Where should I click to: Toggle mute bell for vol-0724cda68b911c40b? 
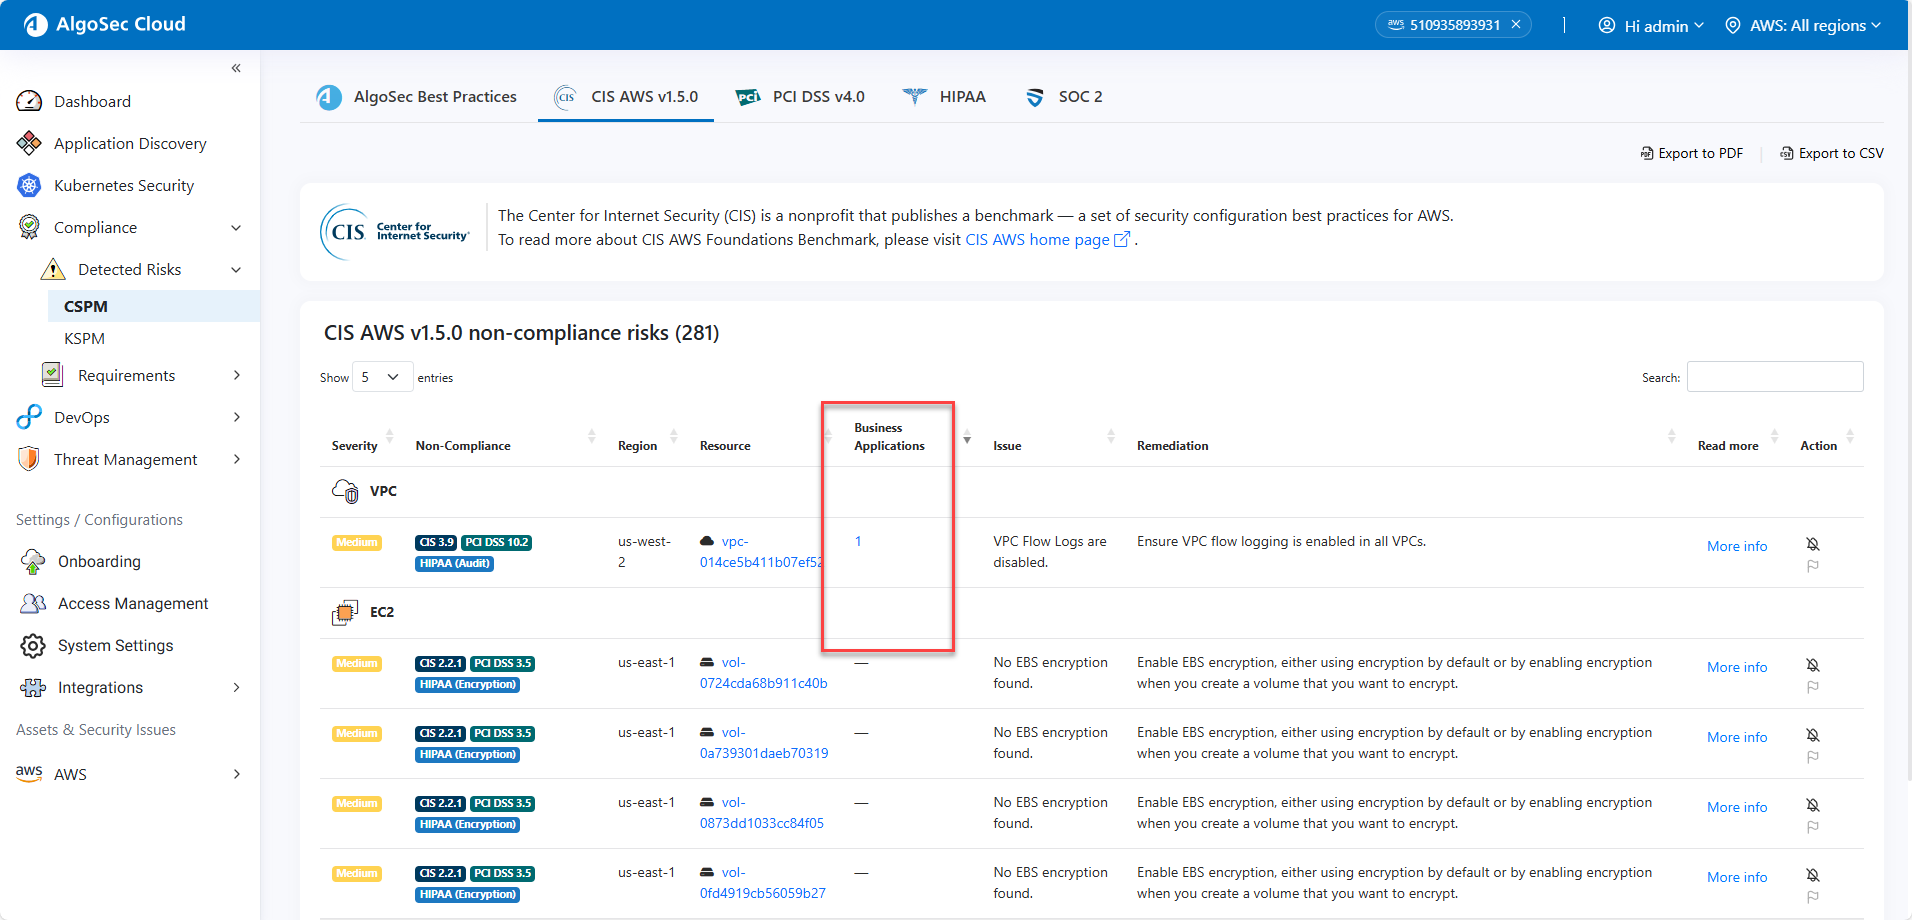point(1812,665)
